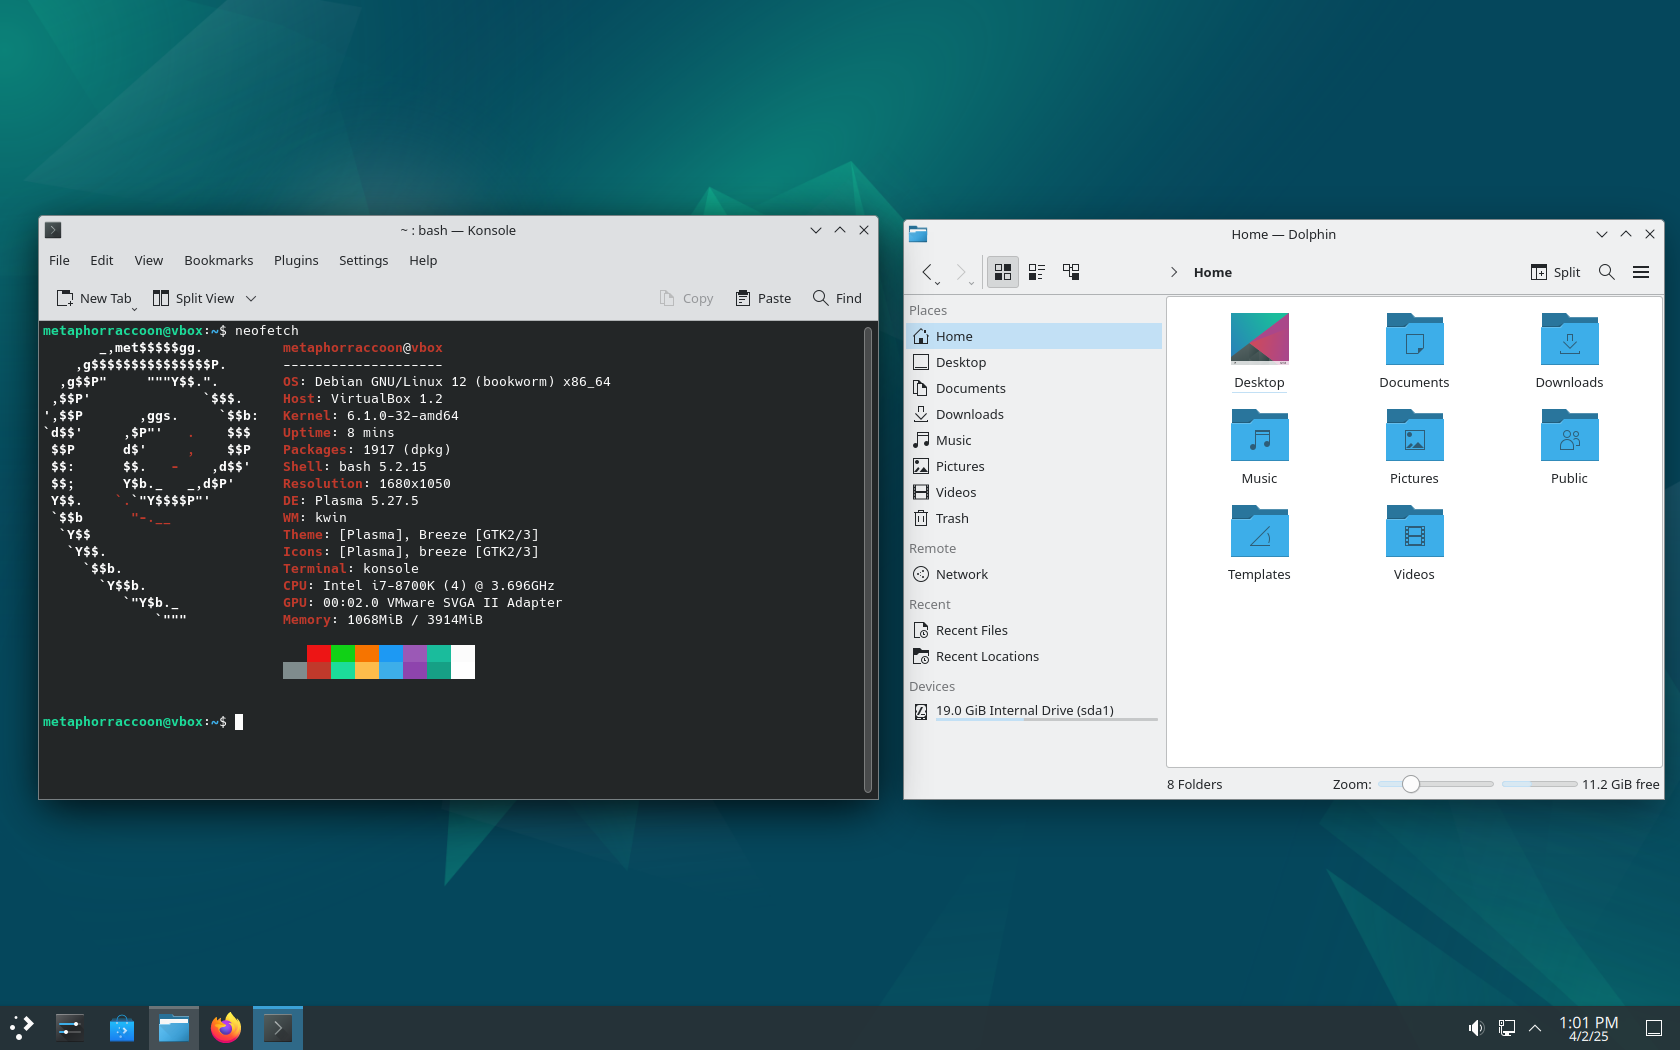
Task: Click Konsole vertical scrollbar
Action: [x=868, y=558]
